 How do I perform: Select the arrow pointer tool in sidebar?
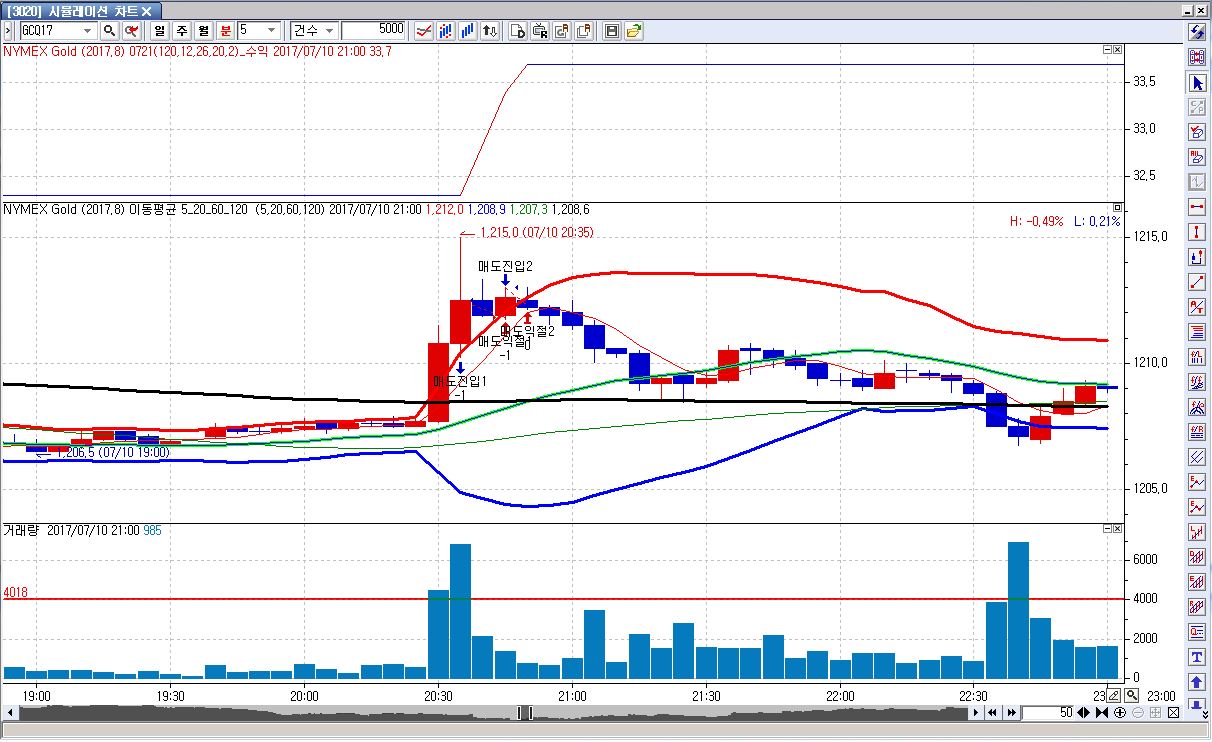point(1197,83)
